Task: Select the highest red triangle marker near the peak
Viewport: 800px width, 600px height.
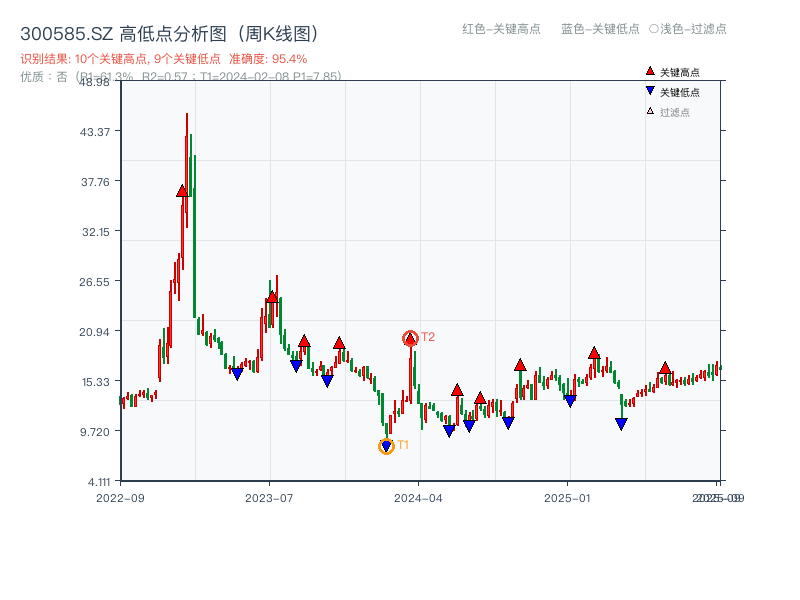Action: (181, 190)
